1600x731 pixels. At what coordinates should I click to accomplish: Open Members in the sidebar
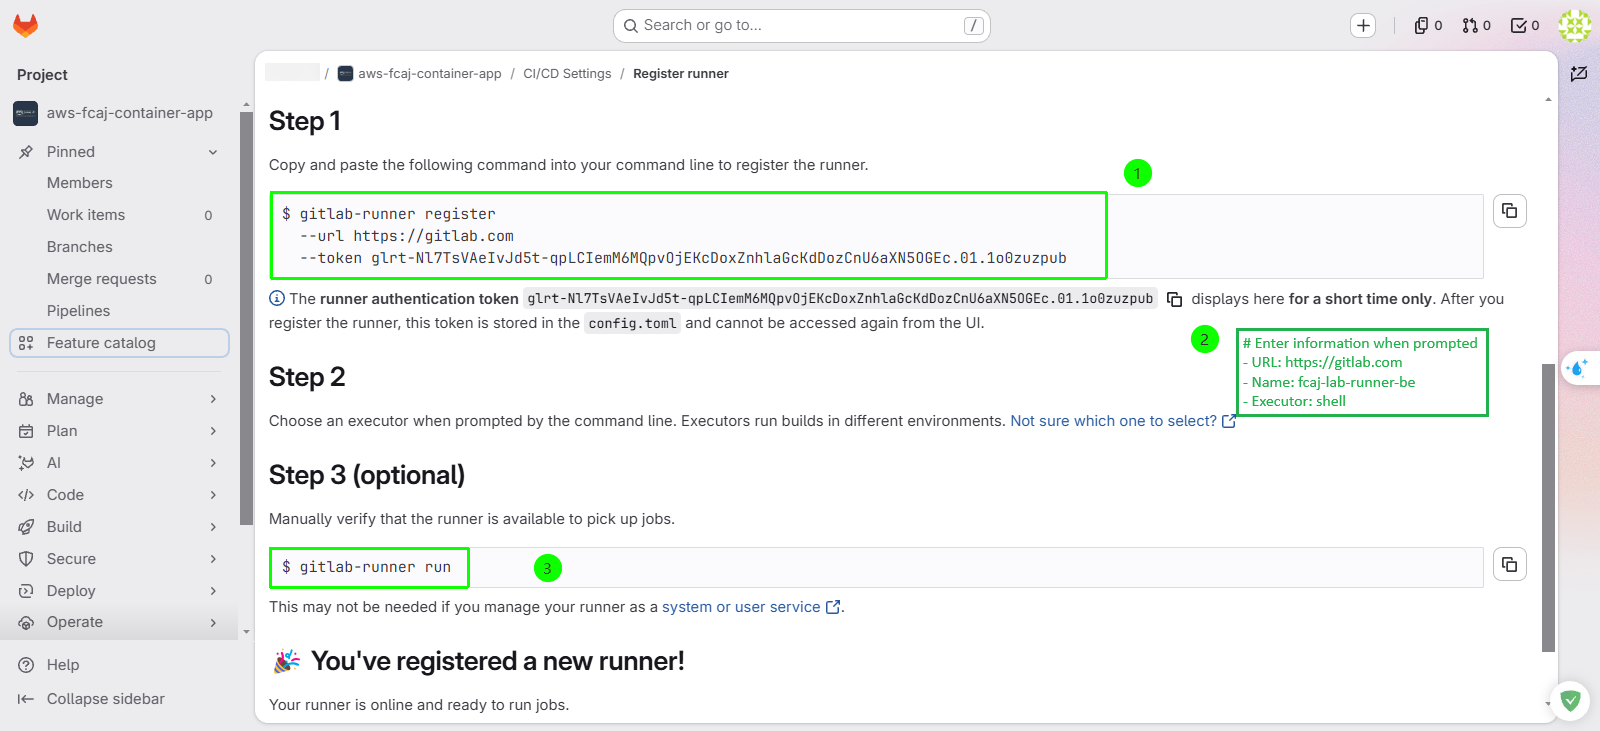(120, 183)
